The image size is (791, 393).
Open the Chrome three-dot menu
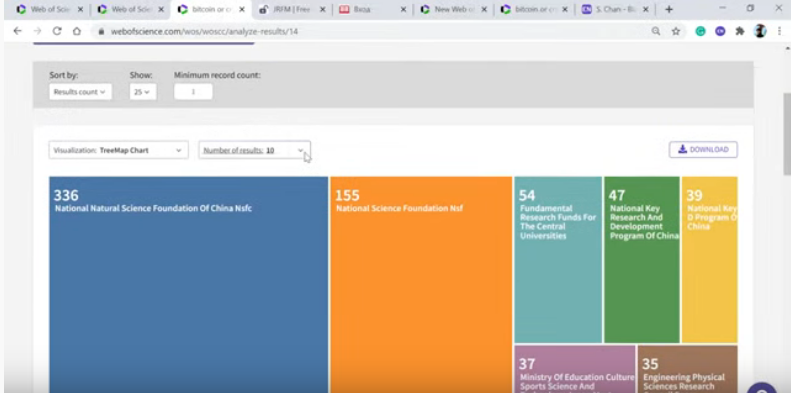[x=779, y=31]
